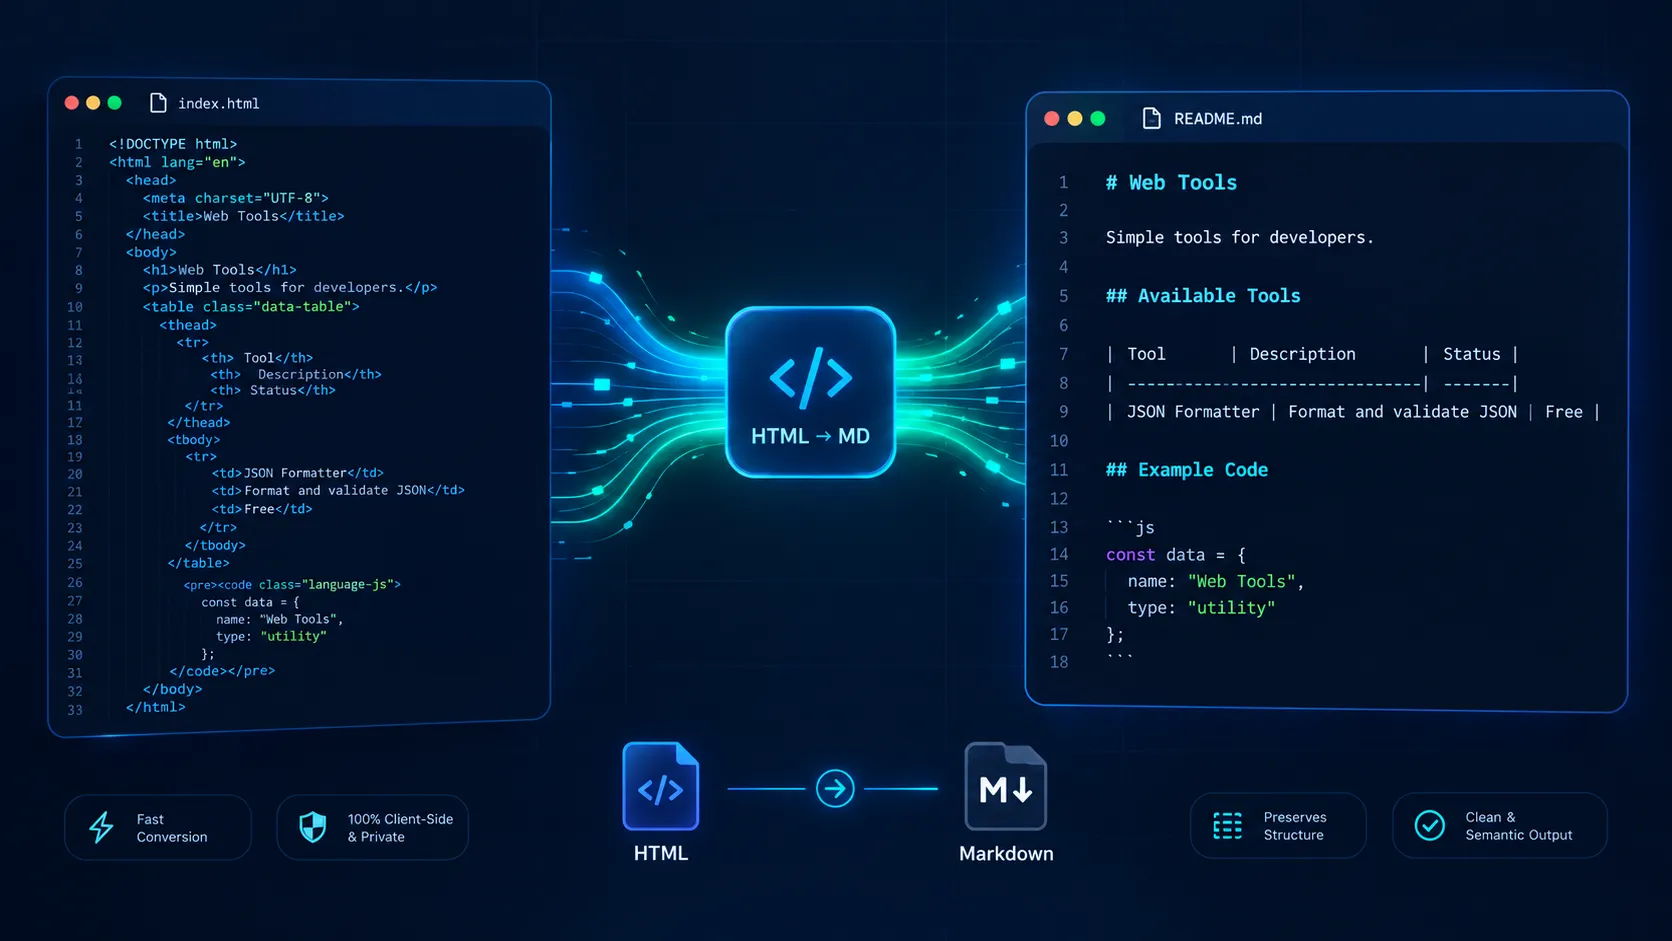Click the Fast Conversion badge label
The image size is (1672, 941).
point(172,828)
